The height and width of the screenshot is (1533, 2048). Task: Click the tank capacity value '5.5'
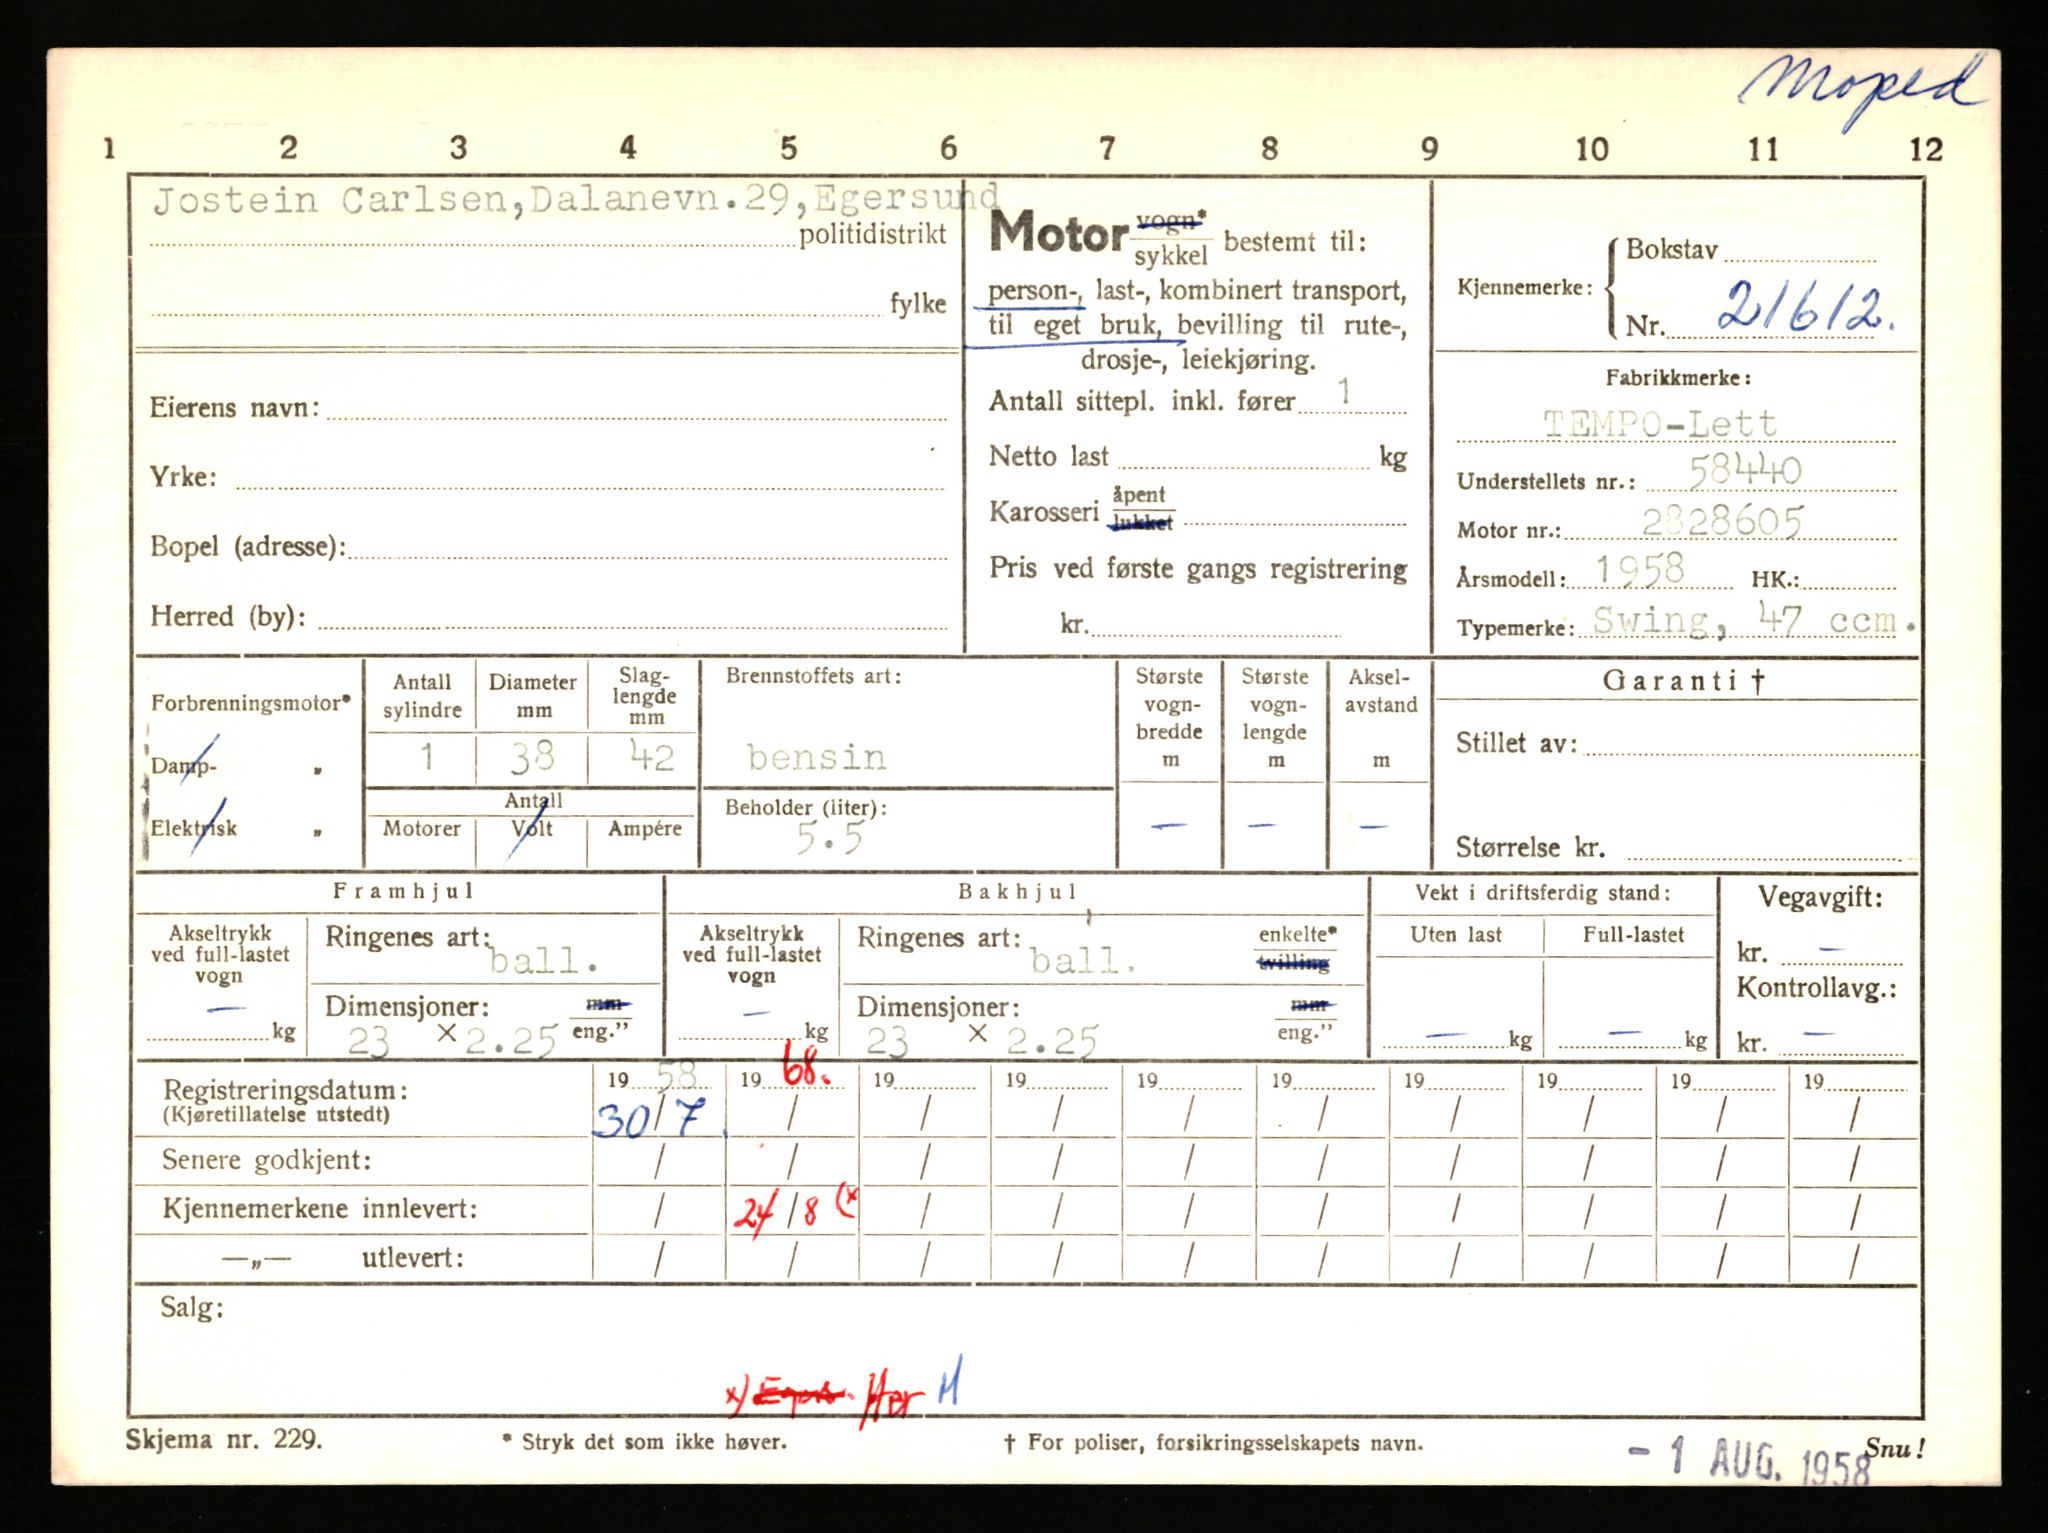point(829,837)
